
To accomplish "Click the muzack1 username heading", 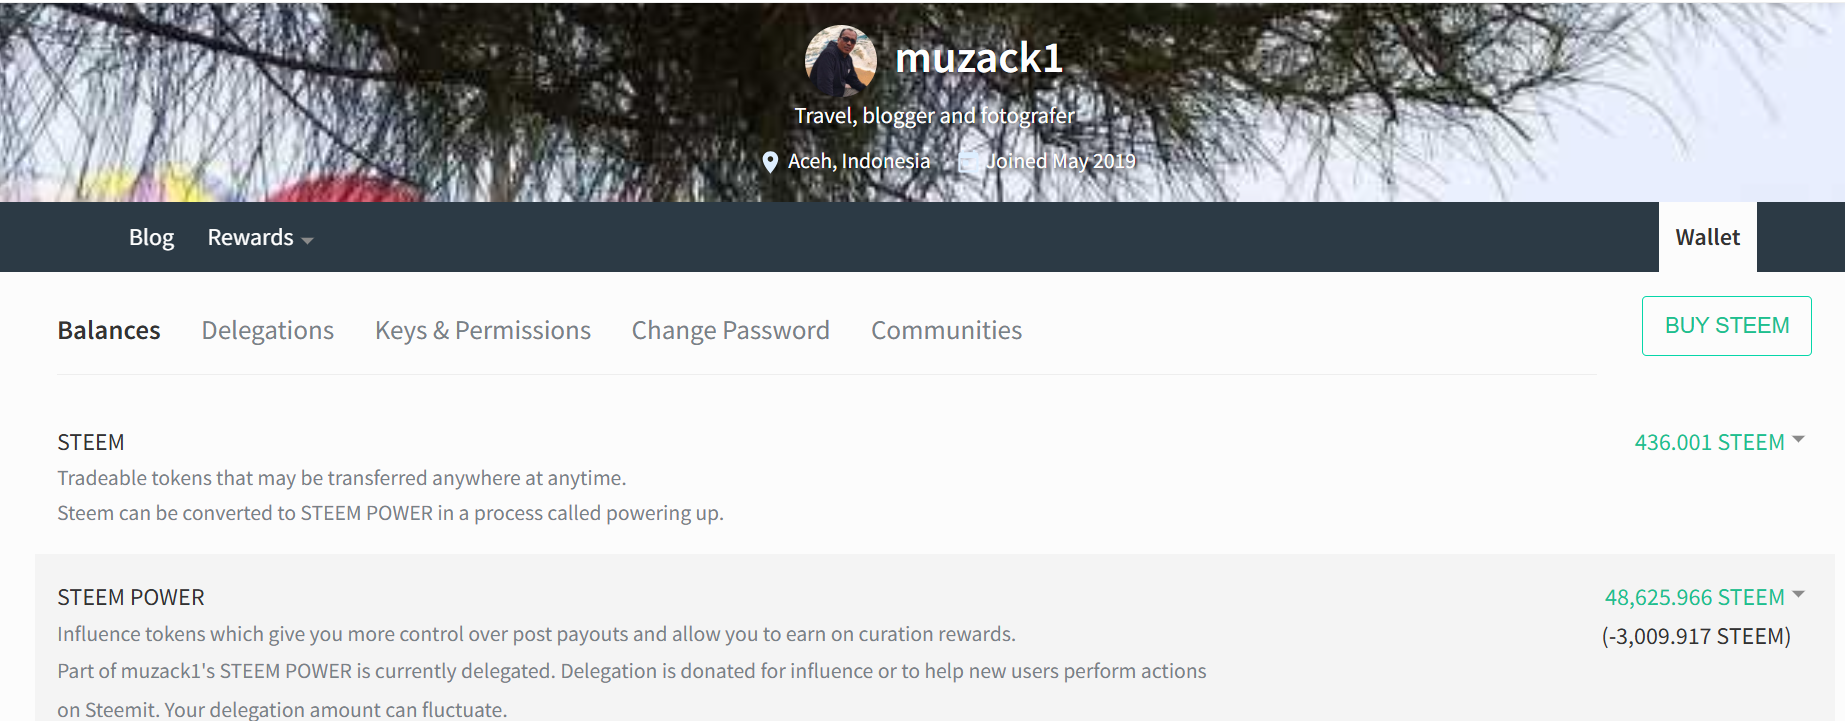I will [x=978, y=58].
